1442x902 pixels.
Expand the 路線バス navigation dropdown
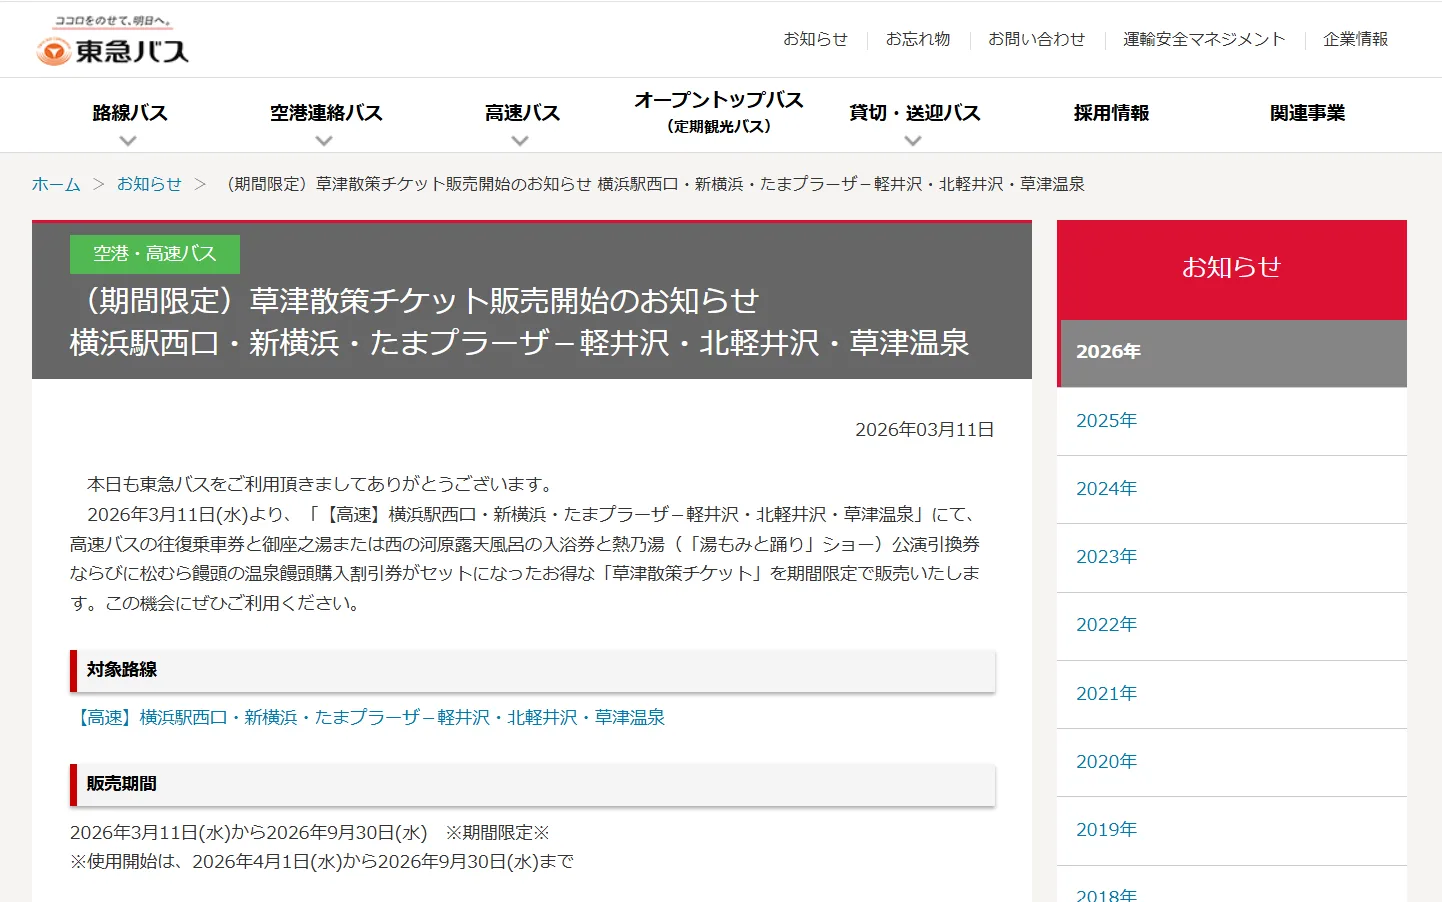click(127, 113)
